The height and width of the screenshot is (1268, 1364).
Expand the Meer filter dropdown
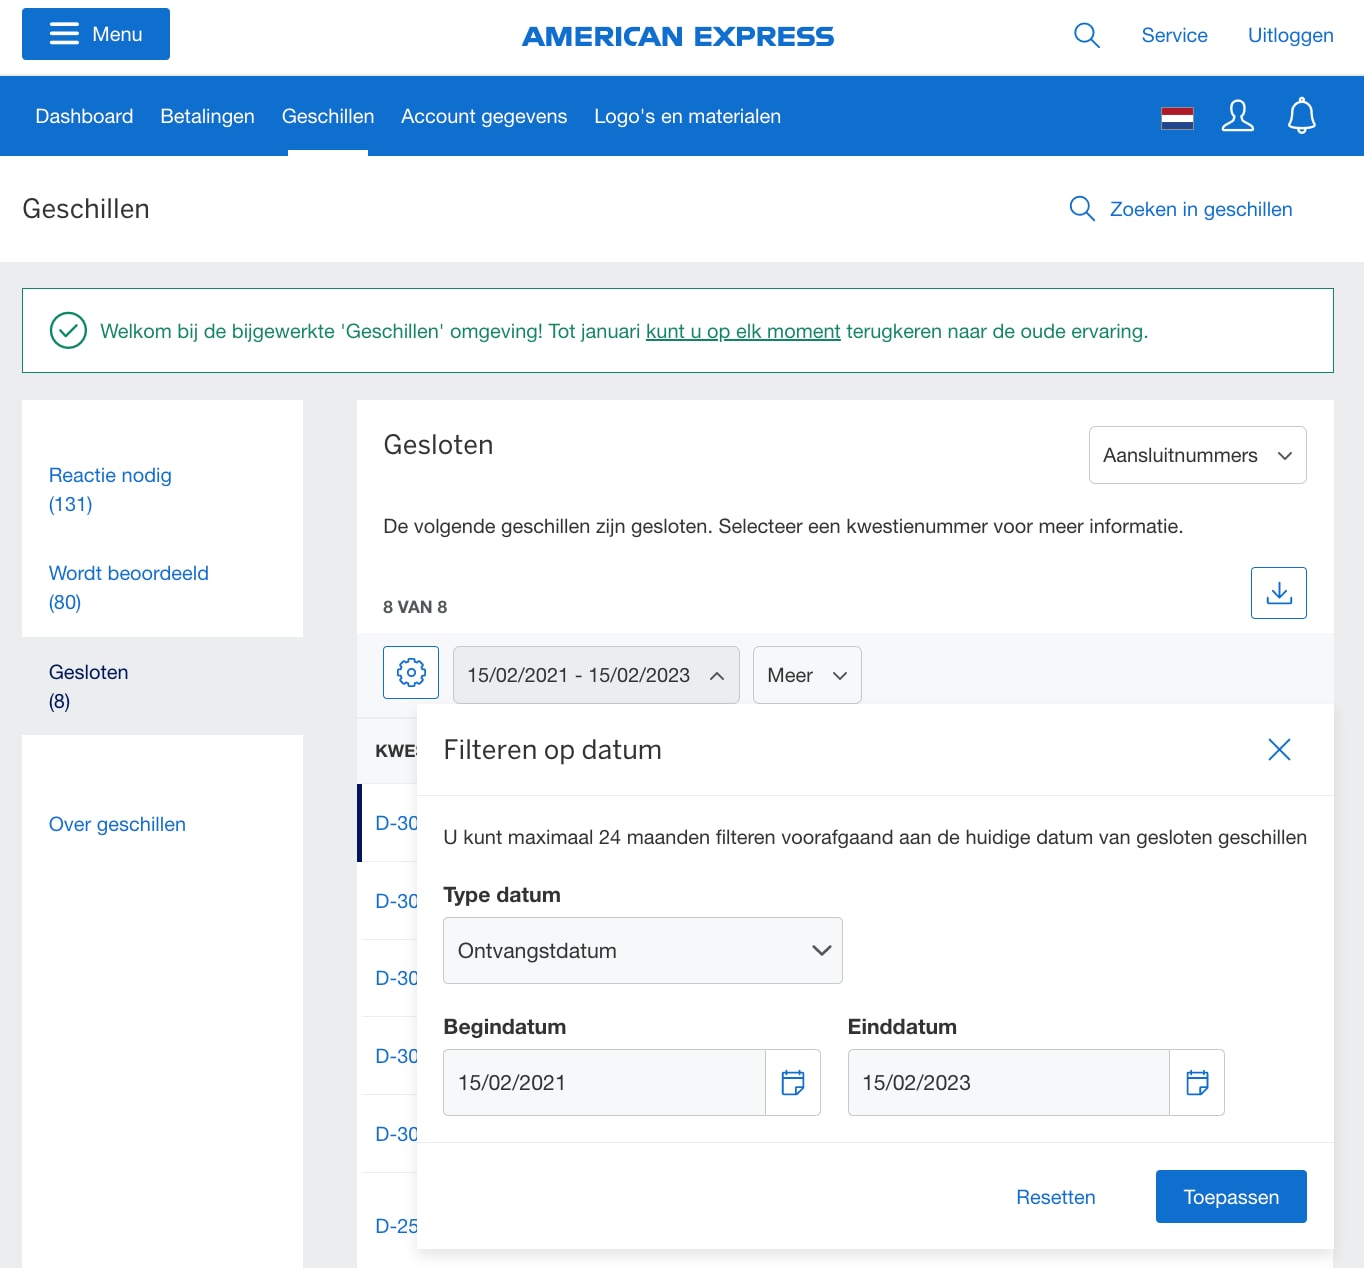click(806, 674)
